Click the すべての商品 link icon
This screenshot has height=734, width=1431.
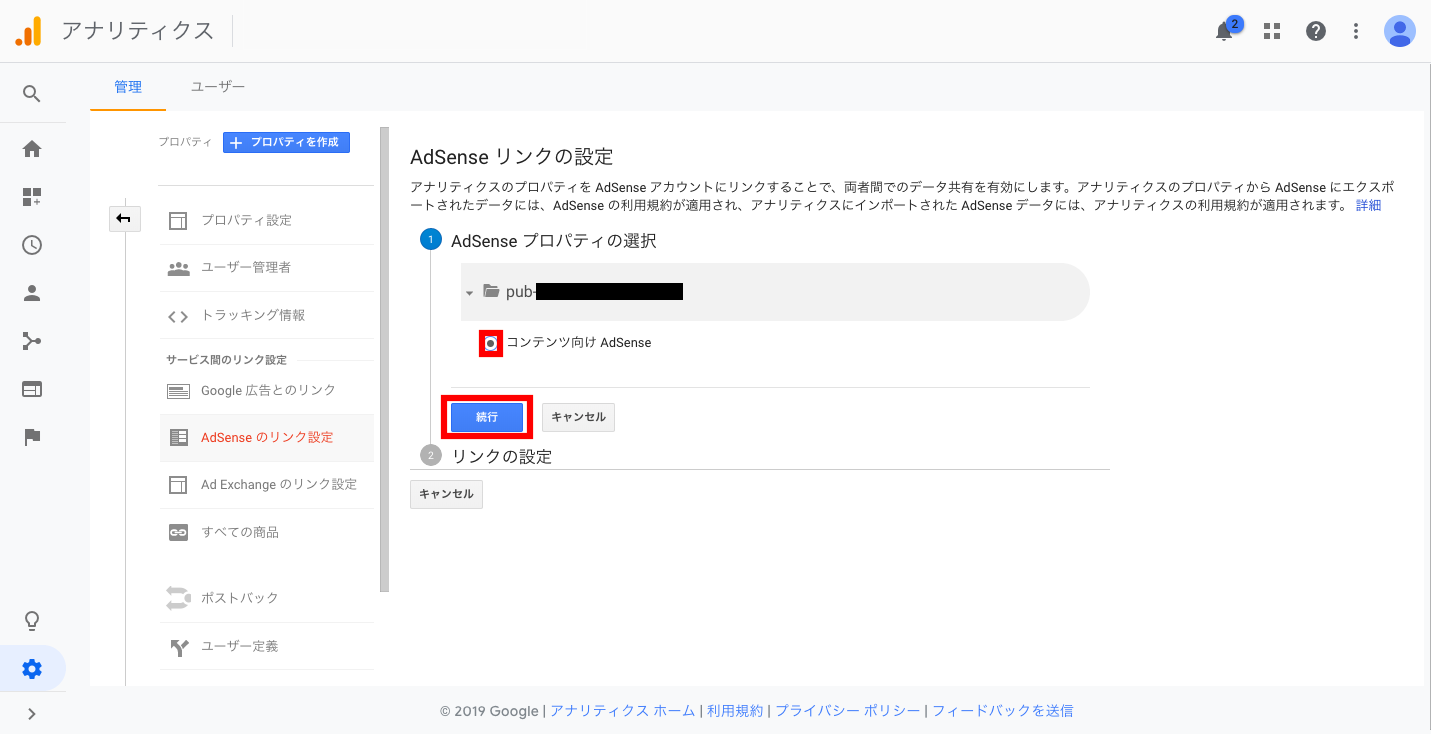pyautogui.click(x=178, y=533)
